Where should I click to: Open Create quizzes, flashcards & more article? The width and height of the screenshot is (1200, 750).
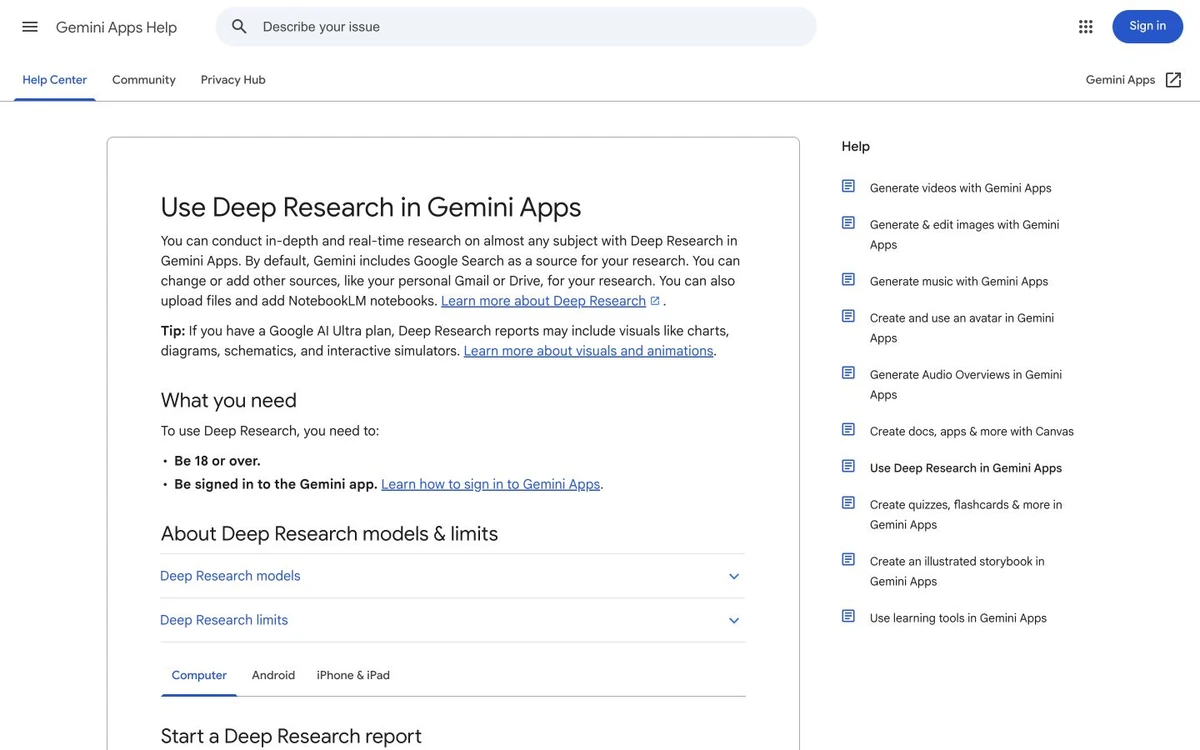coord(966,514)
